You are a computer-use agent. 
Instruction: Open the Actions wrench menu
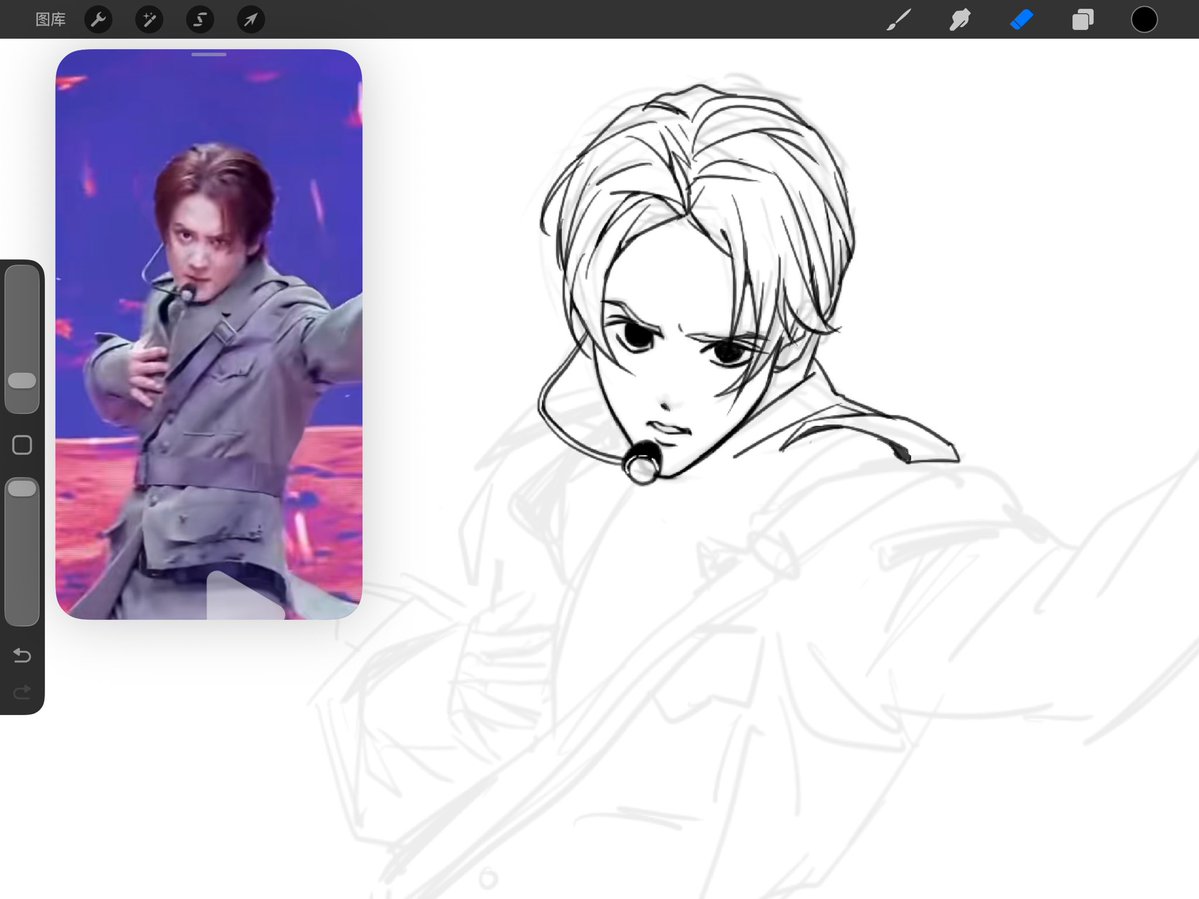pyautogui.click(x=98, y=19)
